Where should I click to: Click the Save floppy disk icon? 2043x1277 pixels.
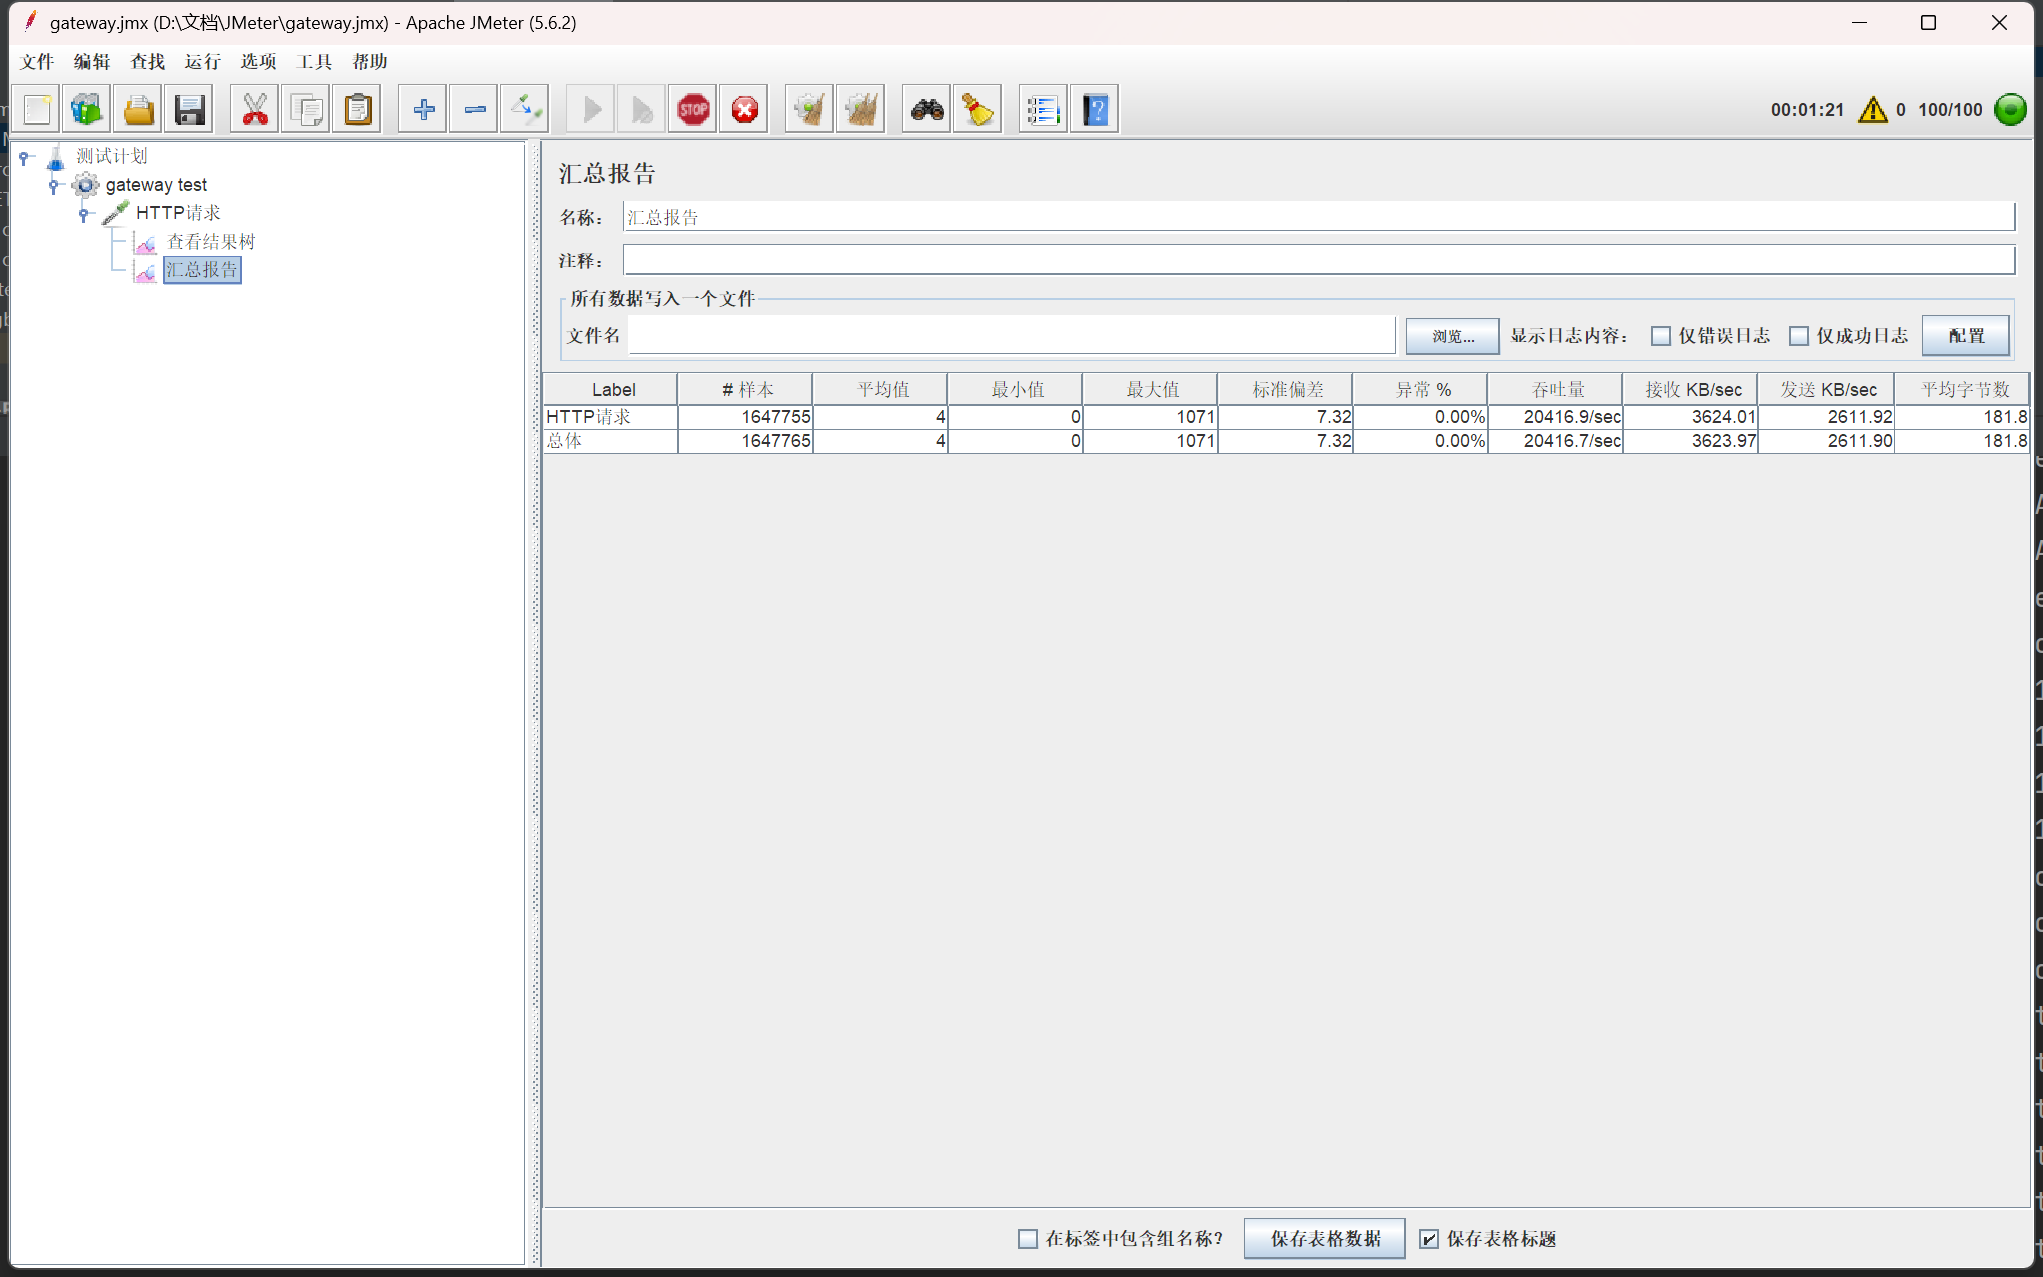[189, 109]
